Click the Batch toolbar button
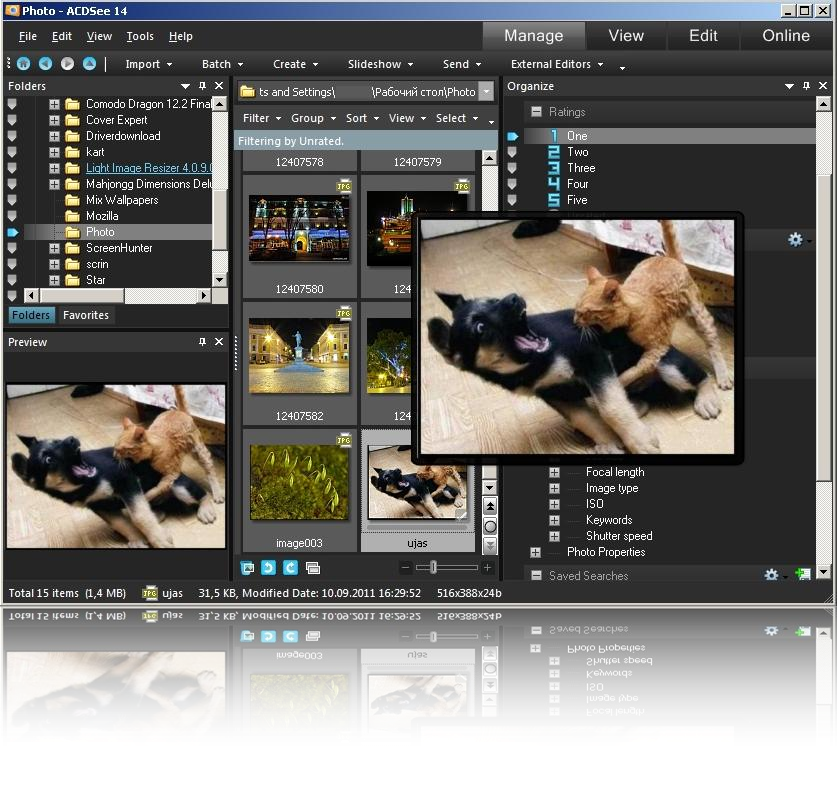Viewport: 837px width, 796px height. tap(223, 64)
